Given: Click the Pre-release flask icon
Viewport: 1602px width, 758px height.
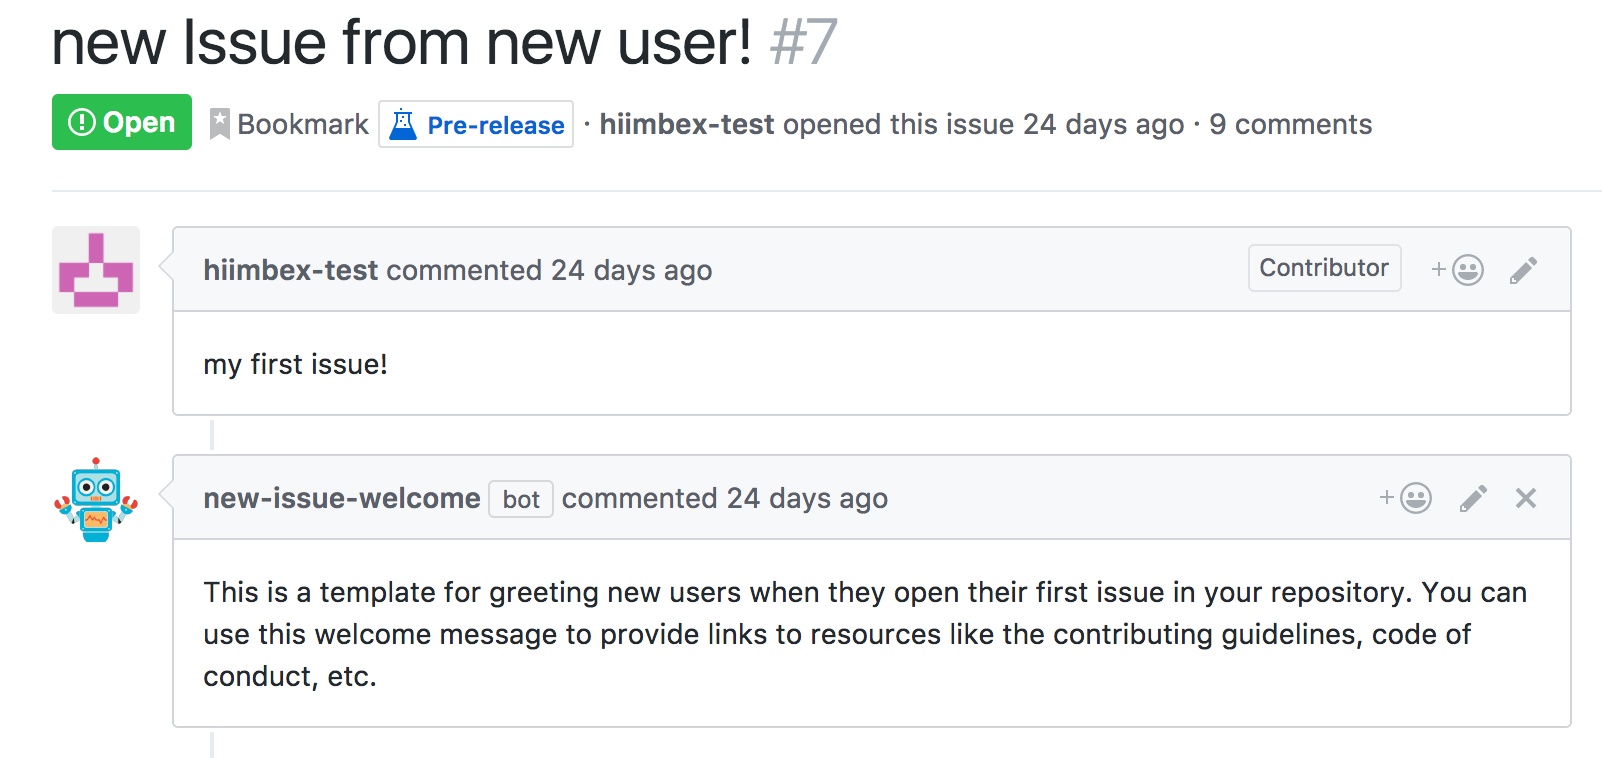Looking at the screenshot, I should click(403, 125).
